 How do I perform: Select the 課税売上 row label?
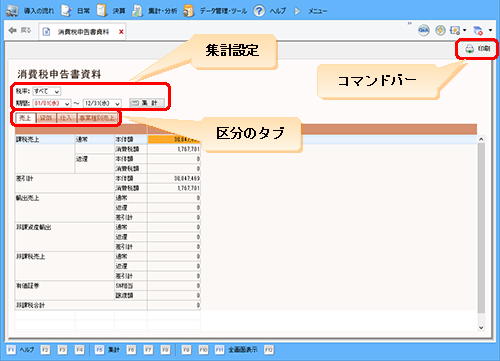pos(28,139)
